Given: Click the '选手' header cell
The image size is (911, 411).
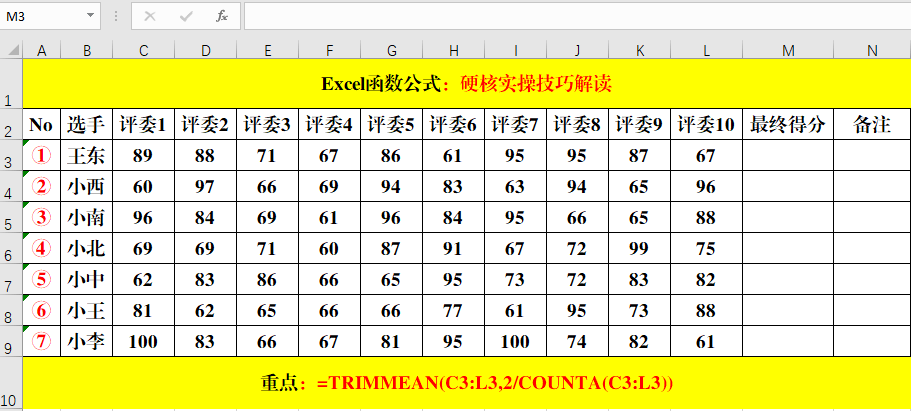Looking at the screenshot, I should click(87, 124).
